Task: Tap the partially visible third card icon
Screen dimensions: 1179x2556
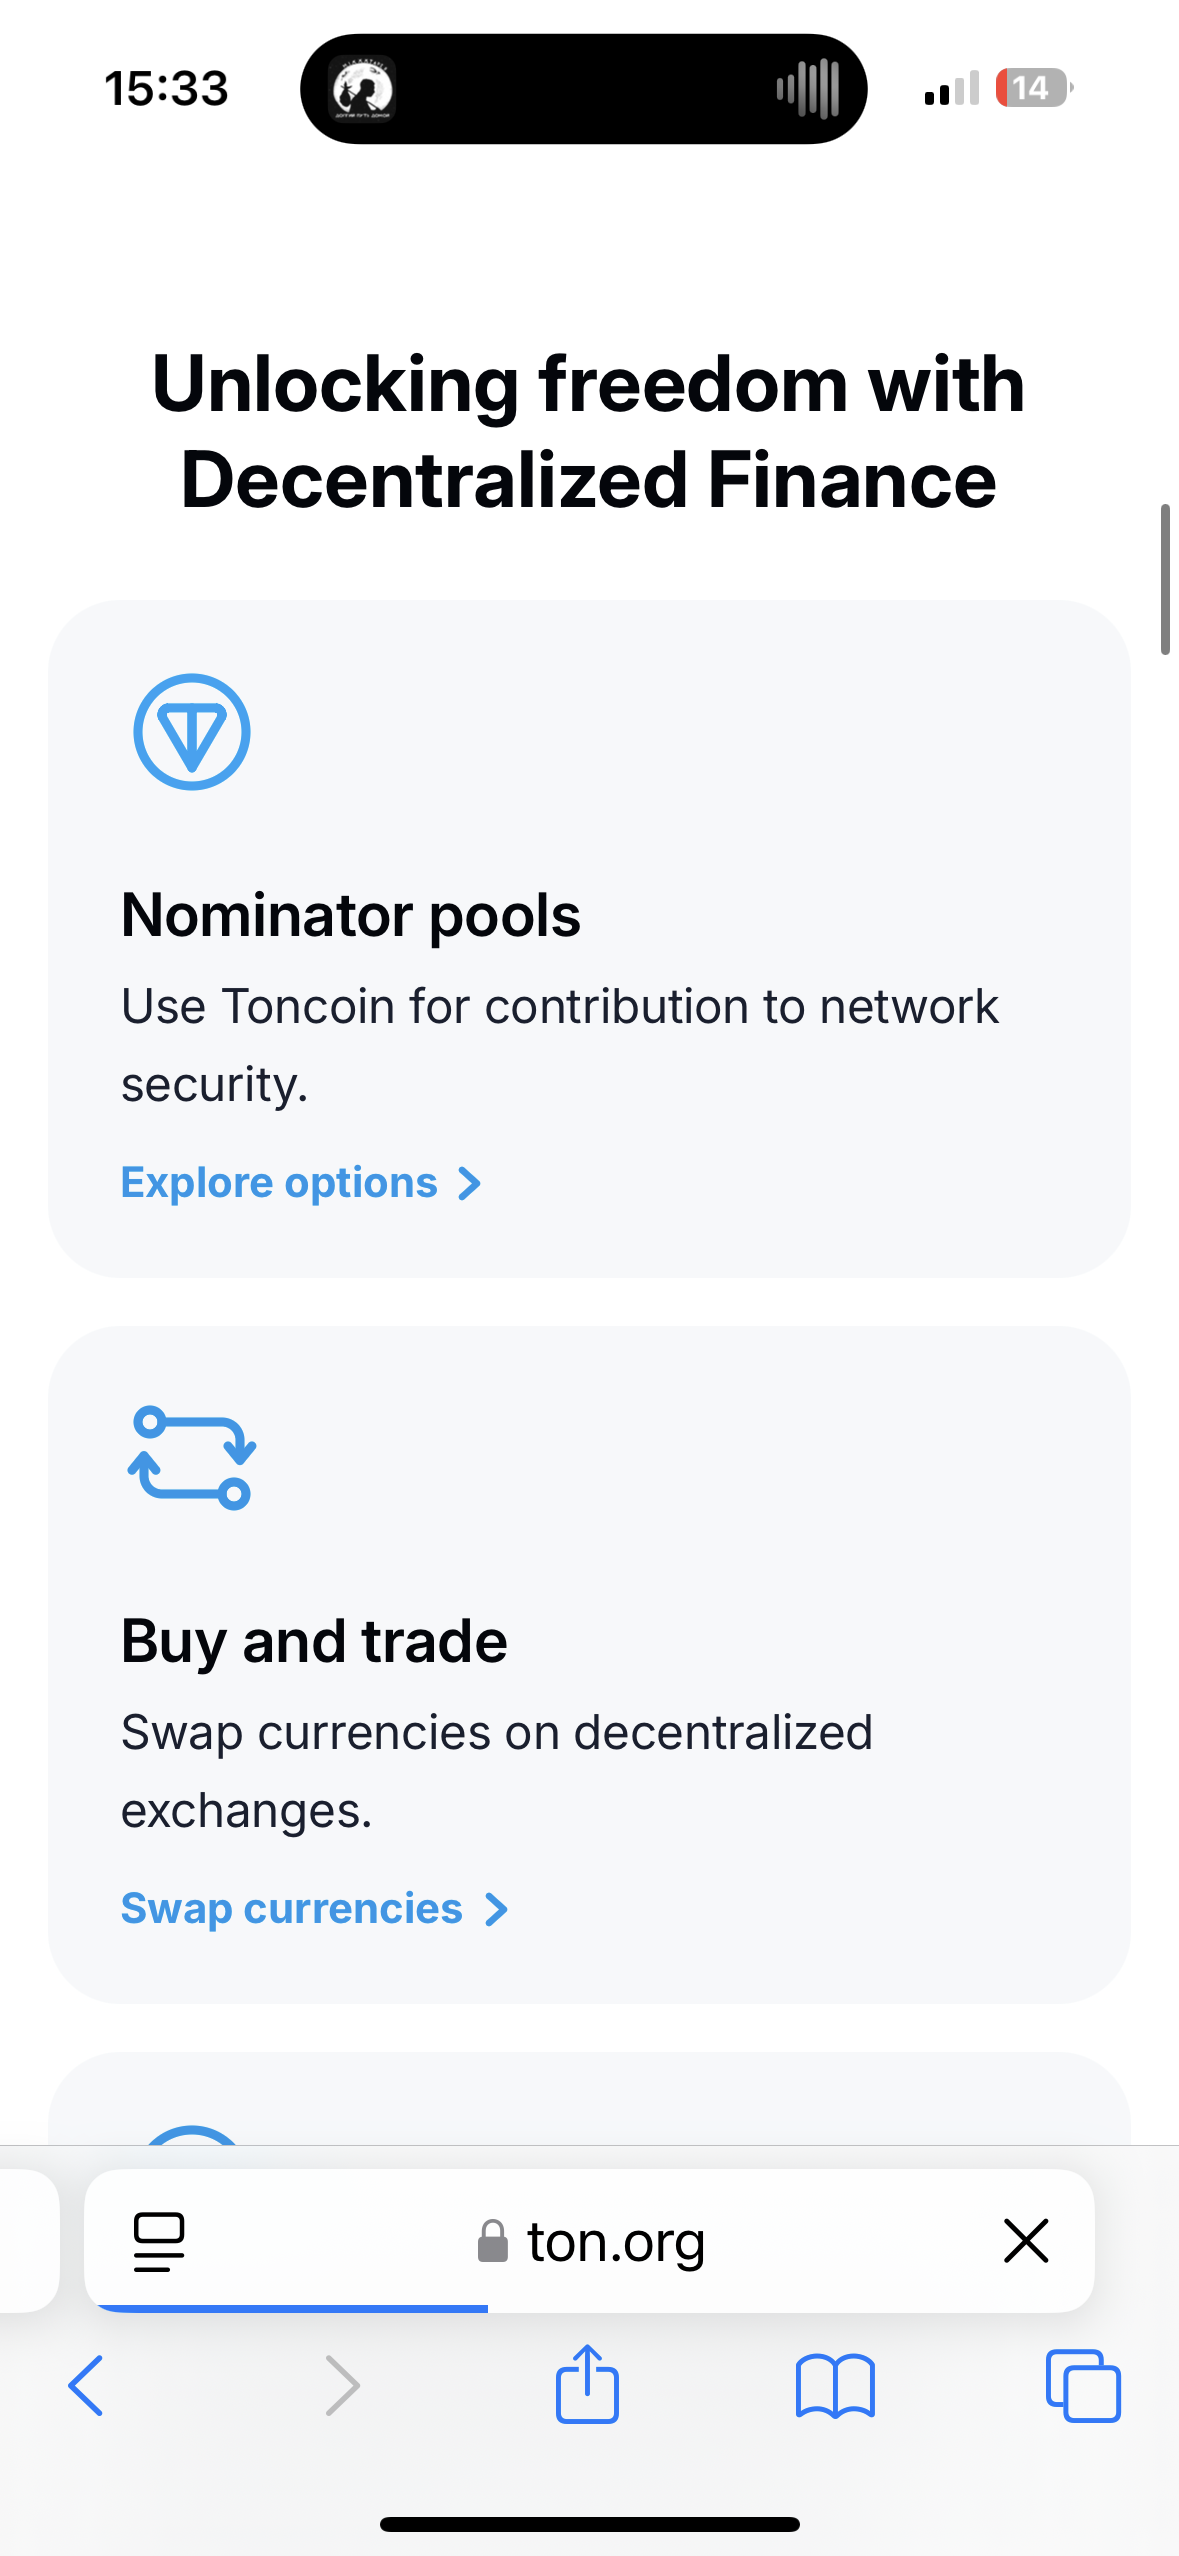Action: (191, 2133)
